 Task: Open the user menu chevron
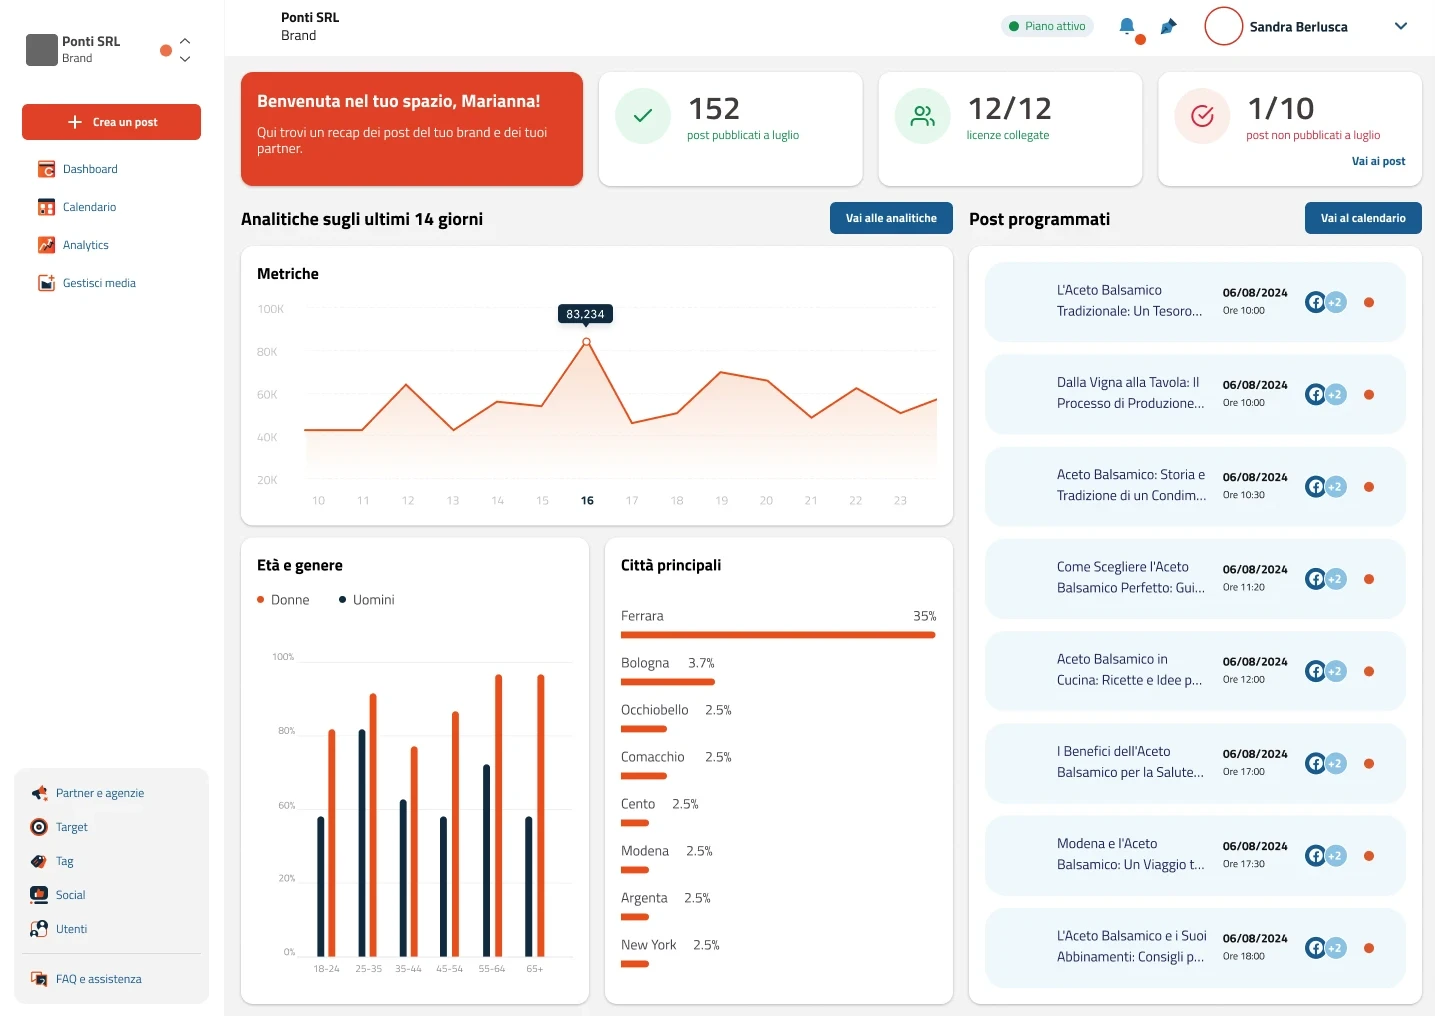click(x=1401, y=27)
